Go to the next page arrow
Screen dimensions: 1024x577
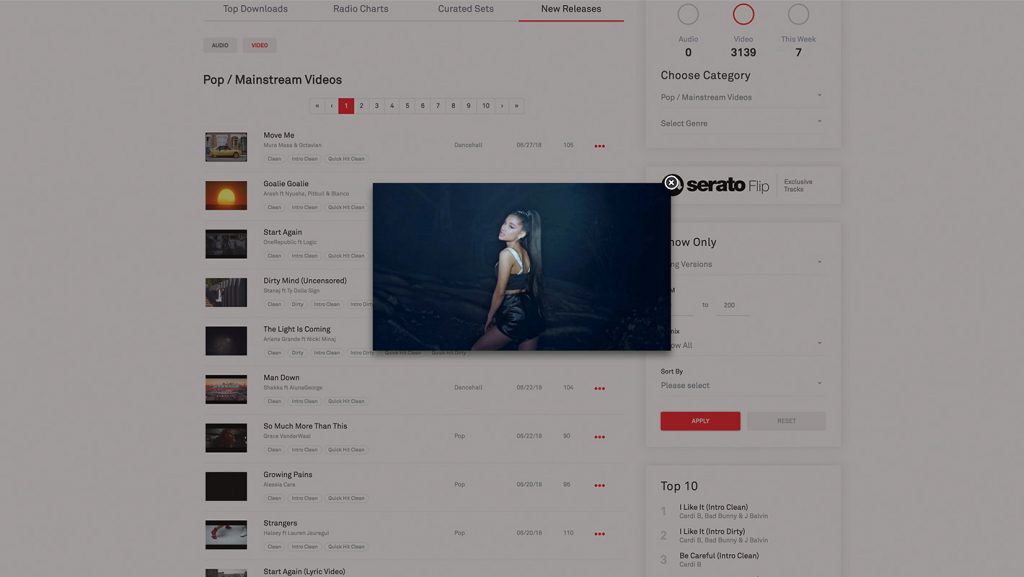(502, 106)
